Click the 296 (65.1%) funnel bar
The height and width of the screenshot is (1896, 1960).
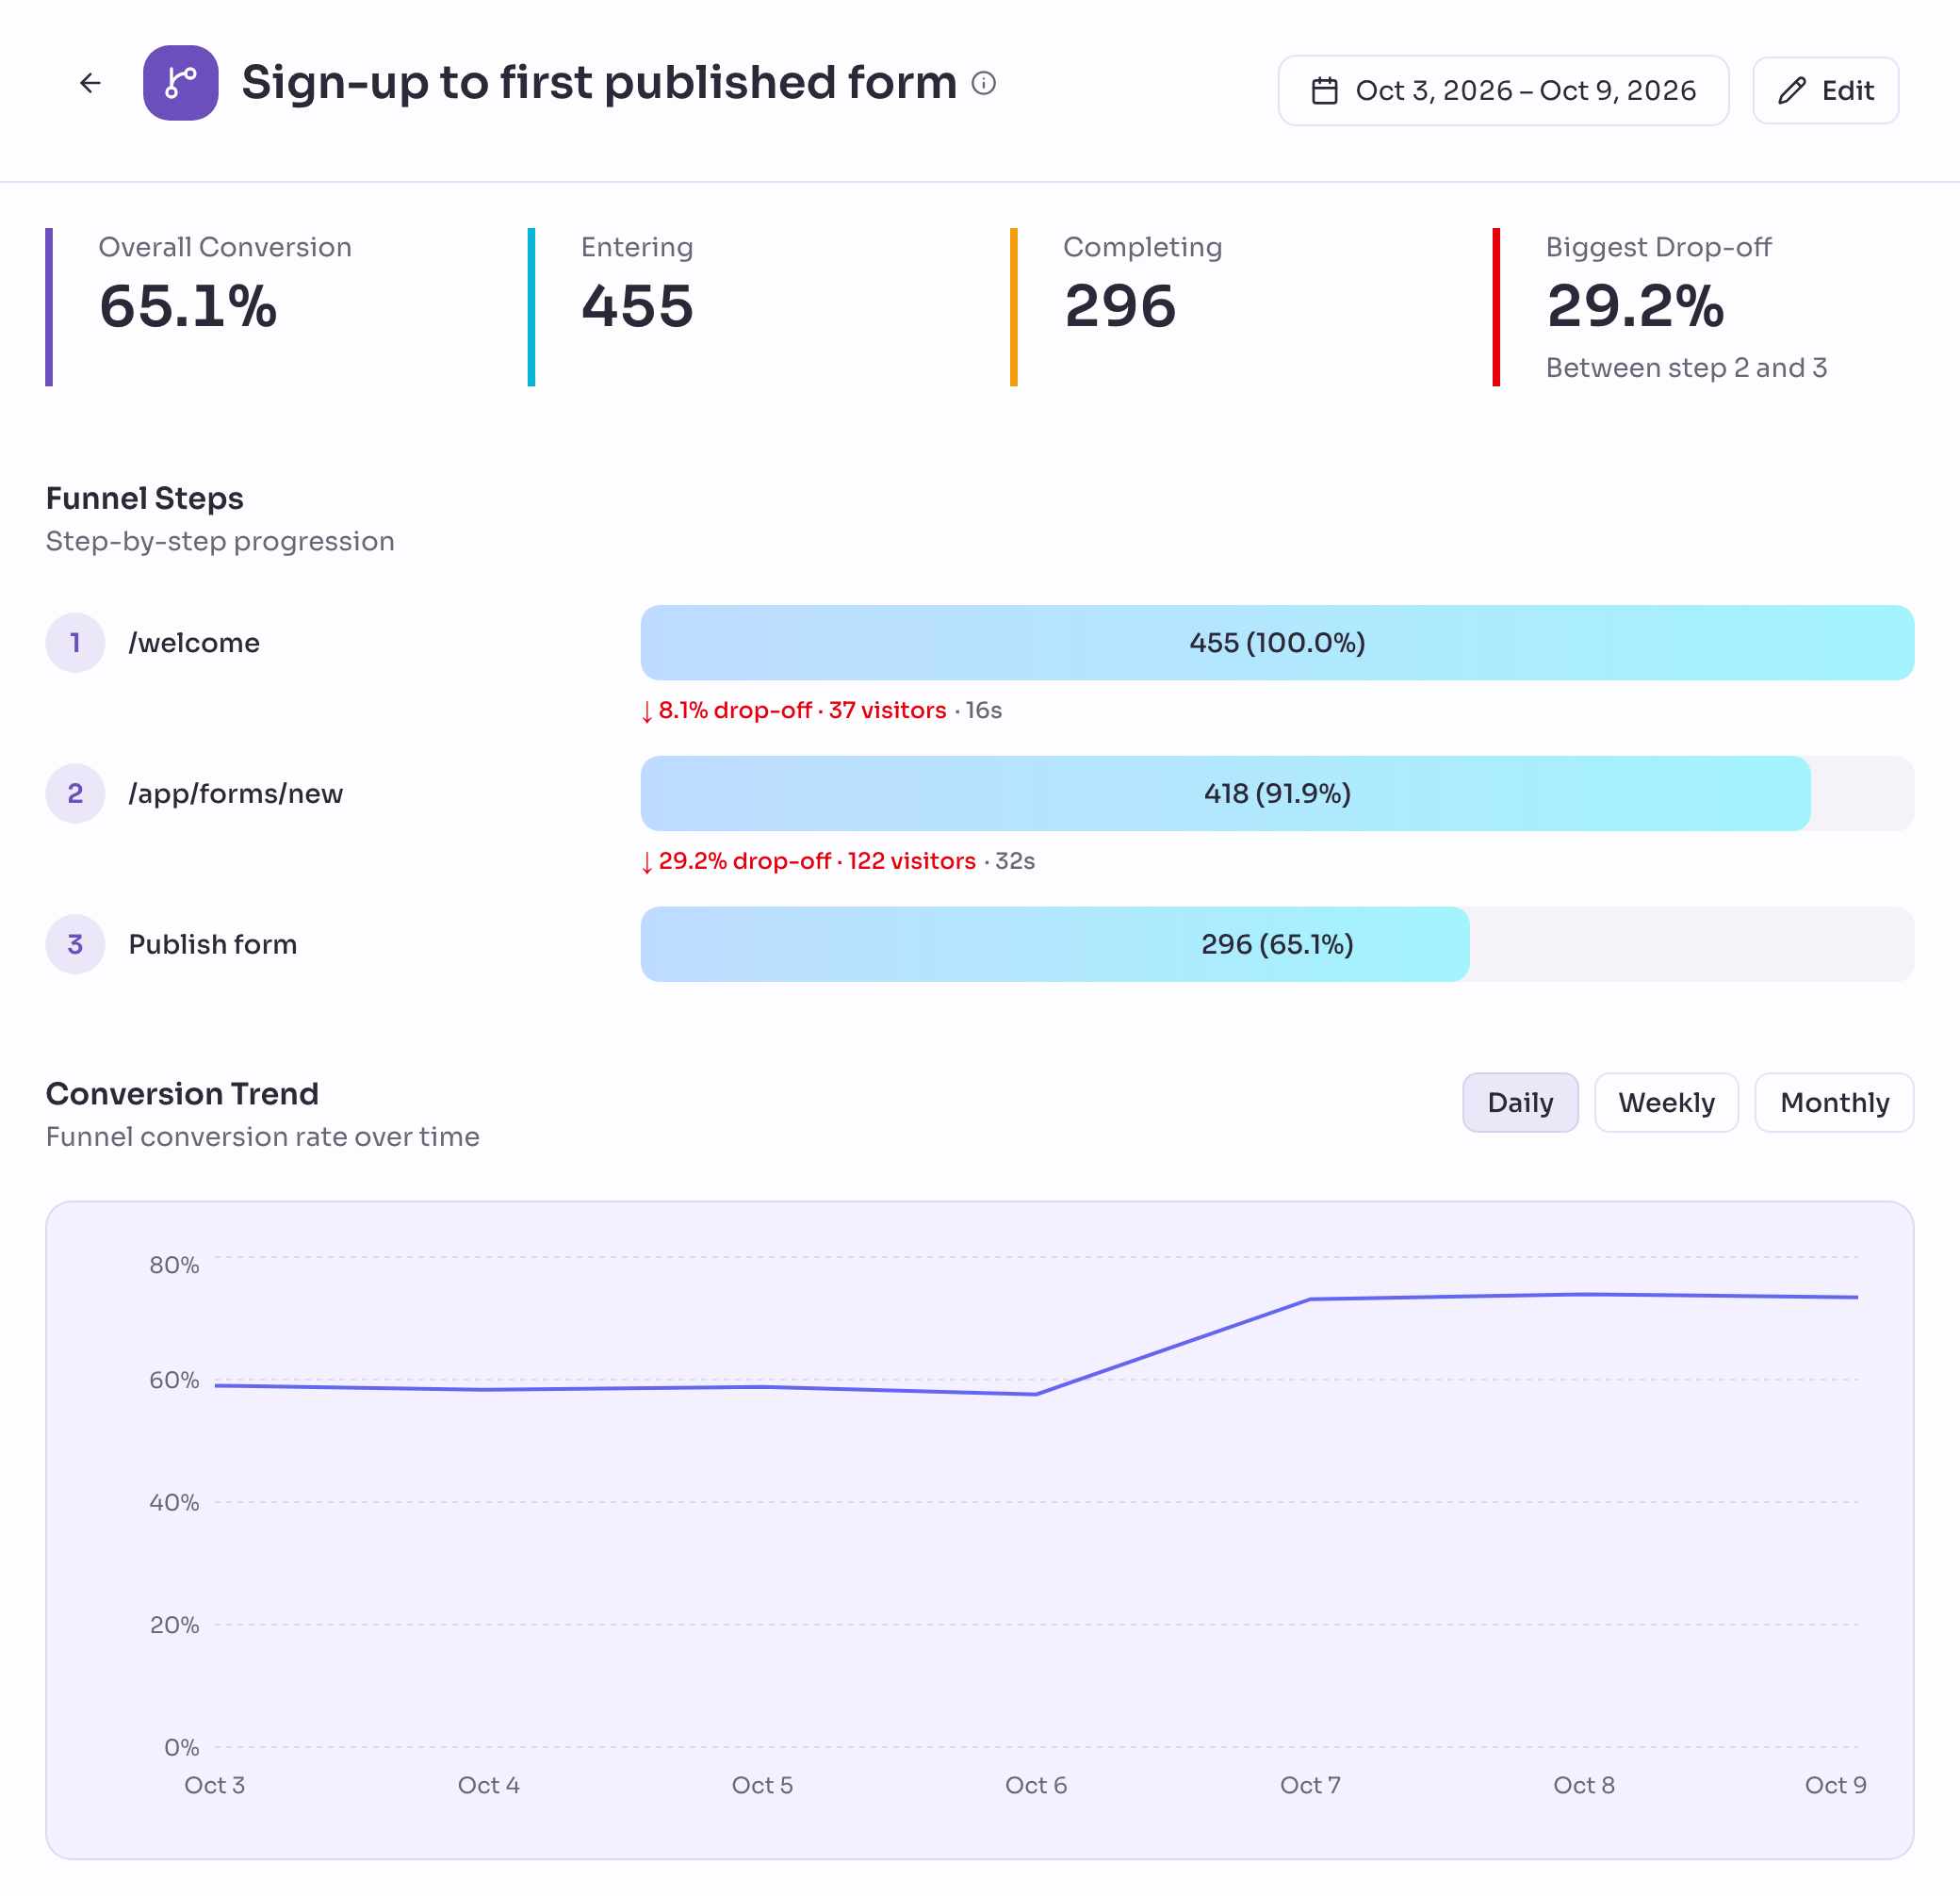pos(1055,944)
